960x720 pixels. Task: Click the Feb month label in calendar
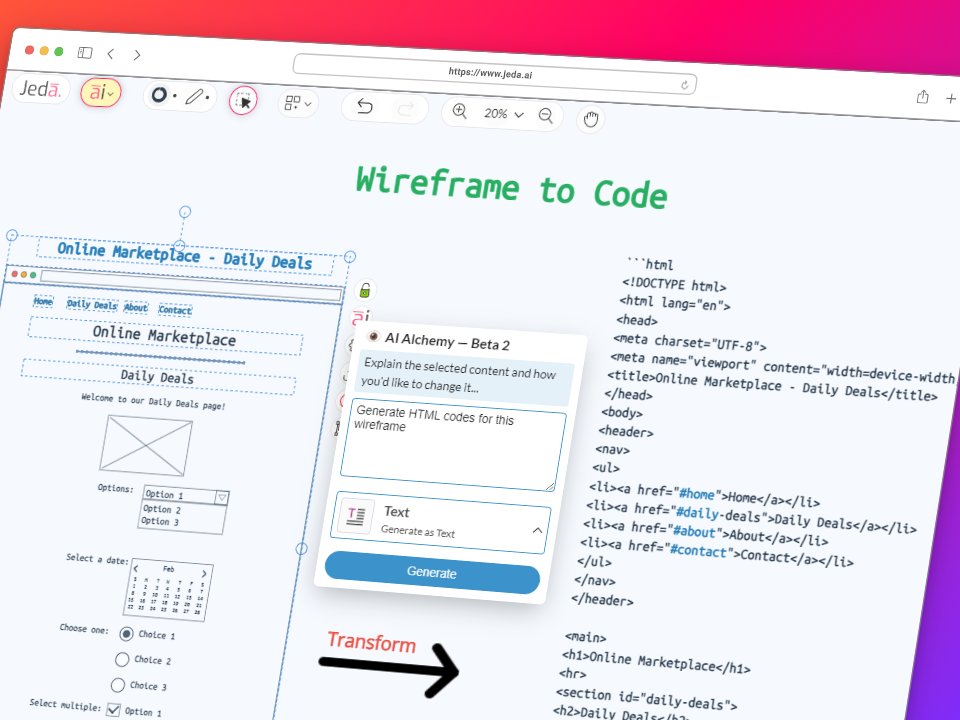coord(168,569)
